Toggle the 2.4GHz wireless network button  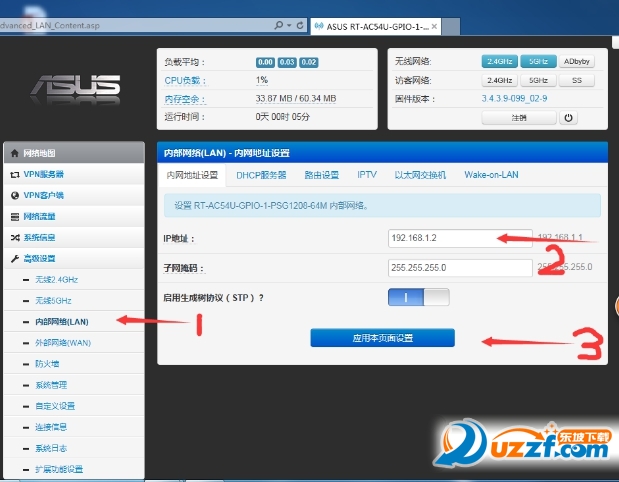499,61
